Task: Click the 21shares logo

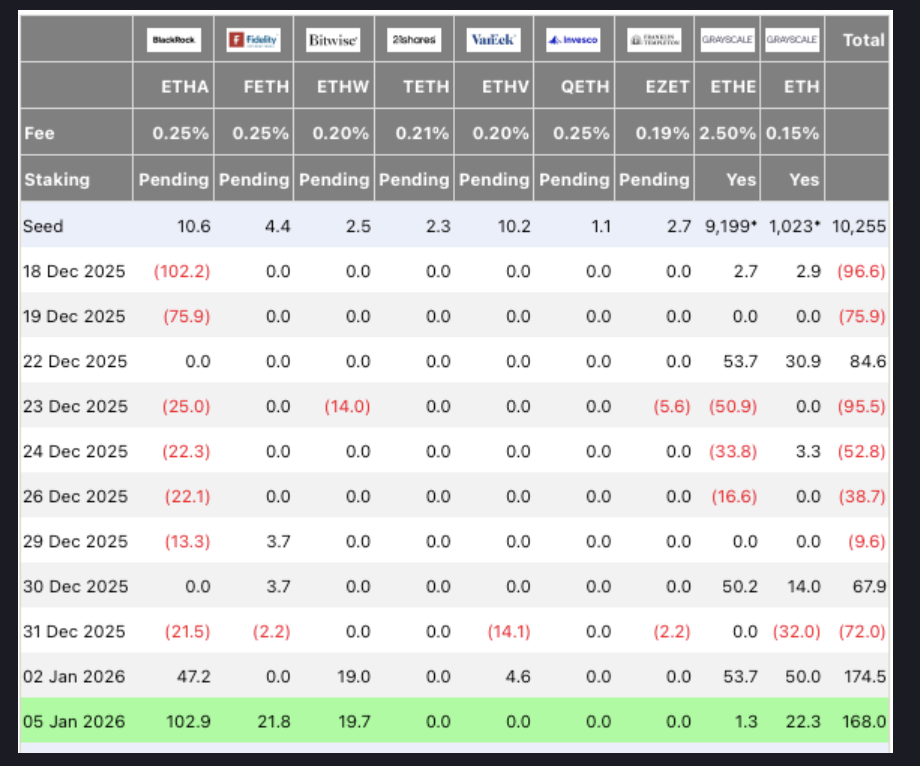Action: pos(413,40)
